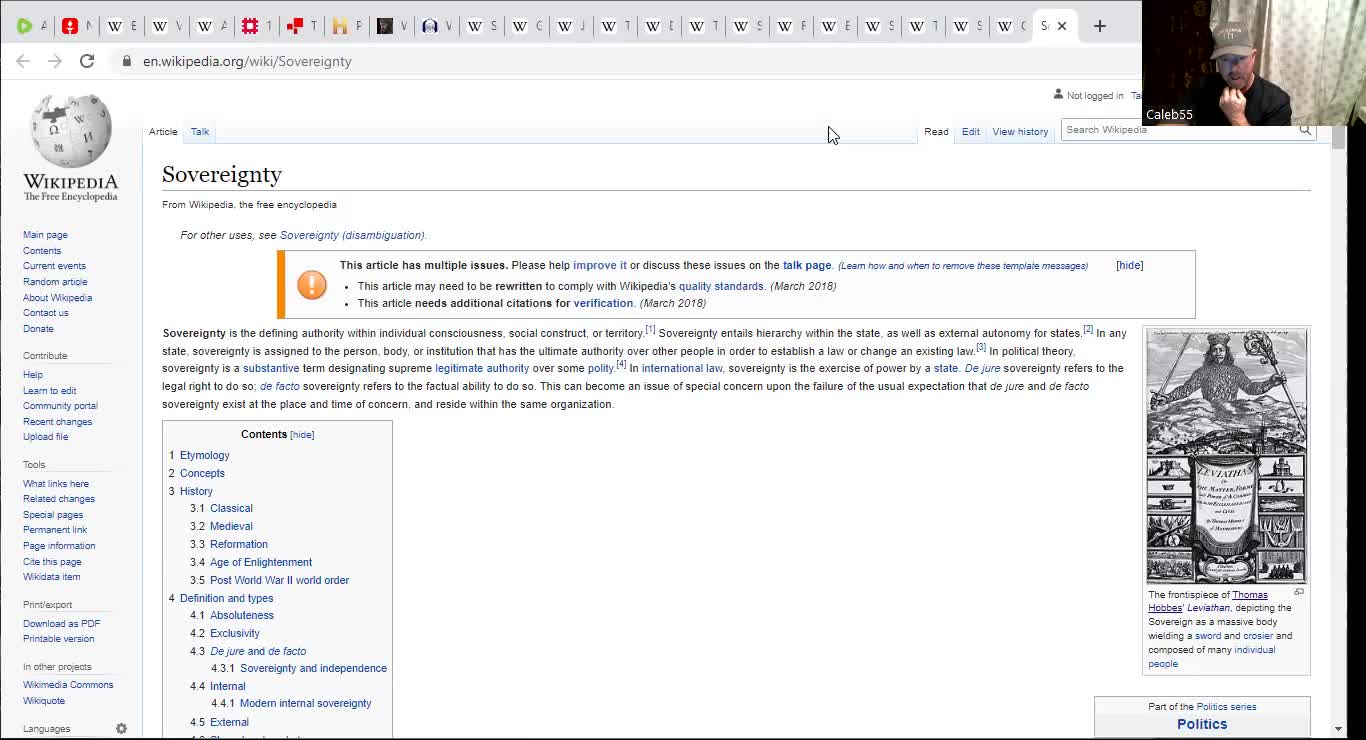Go forward using the browser forward arrow
The image size is (1366, 740).
pyautogui.click(x=55, y=61)
